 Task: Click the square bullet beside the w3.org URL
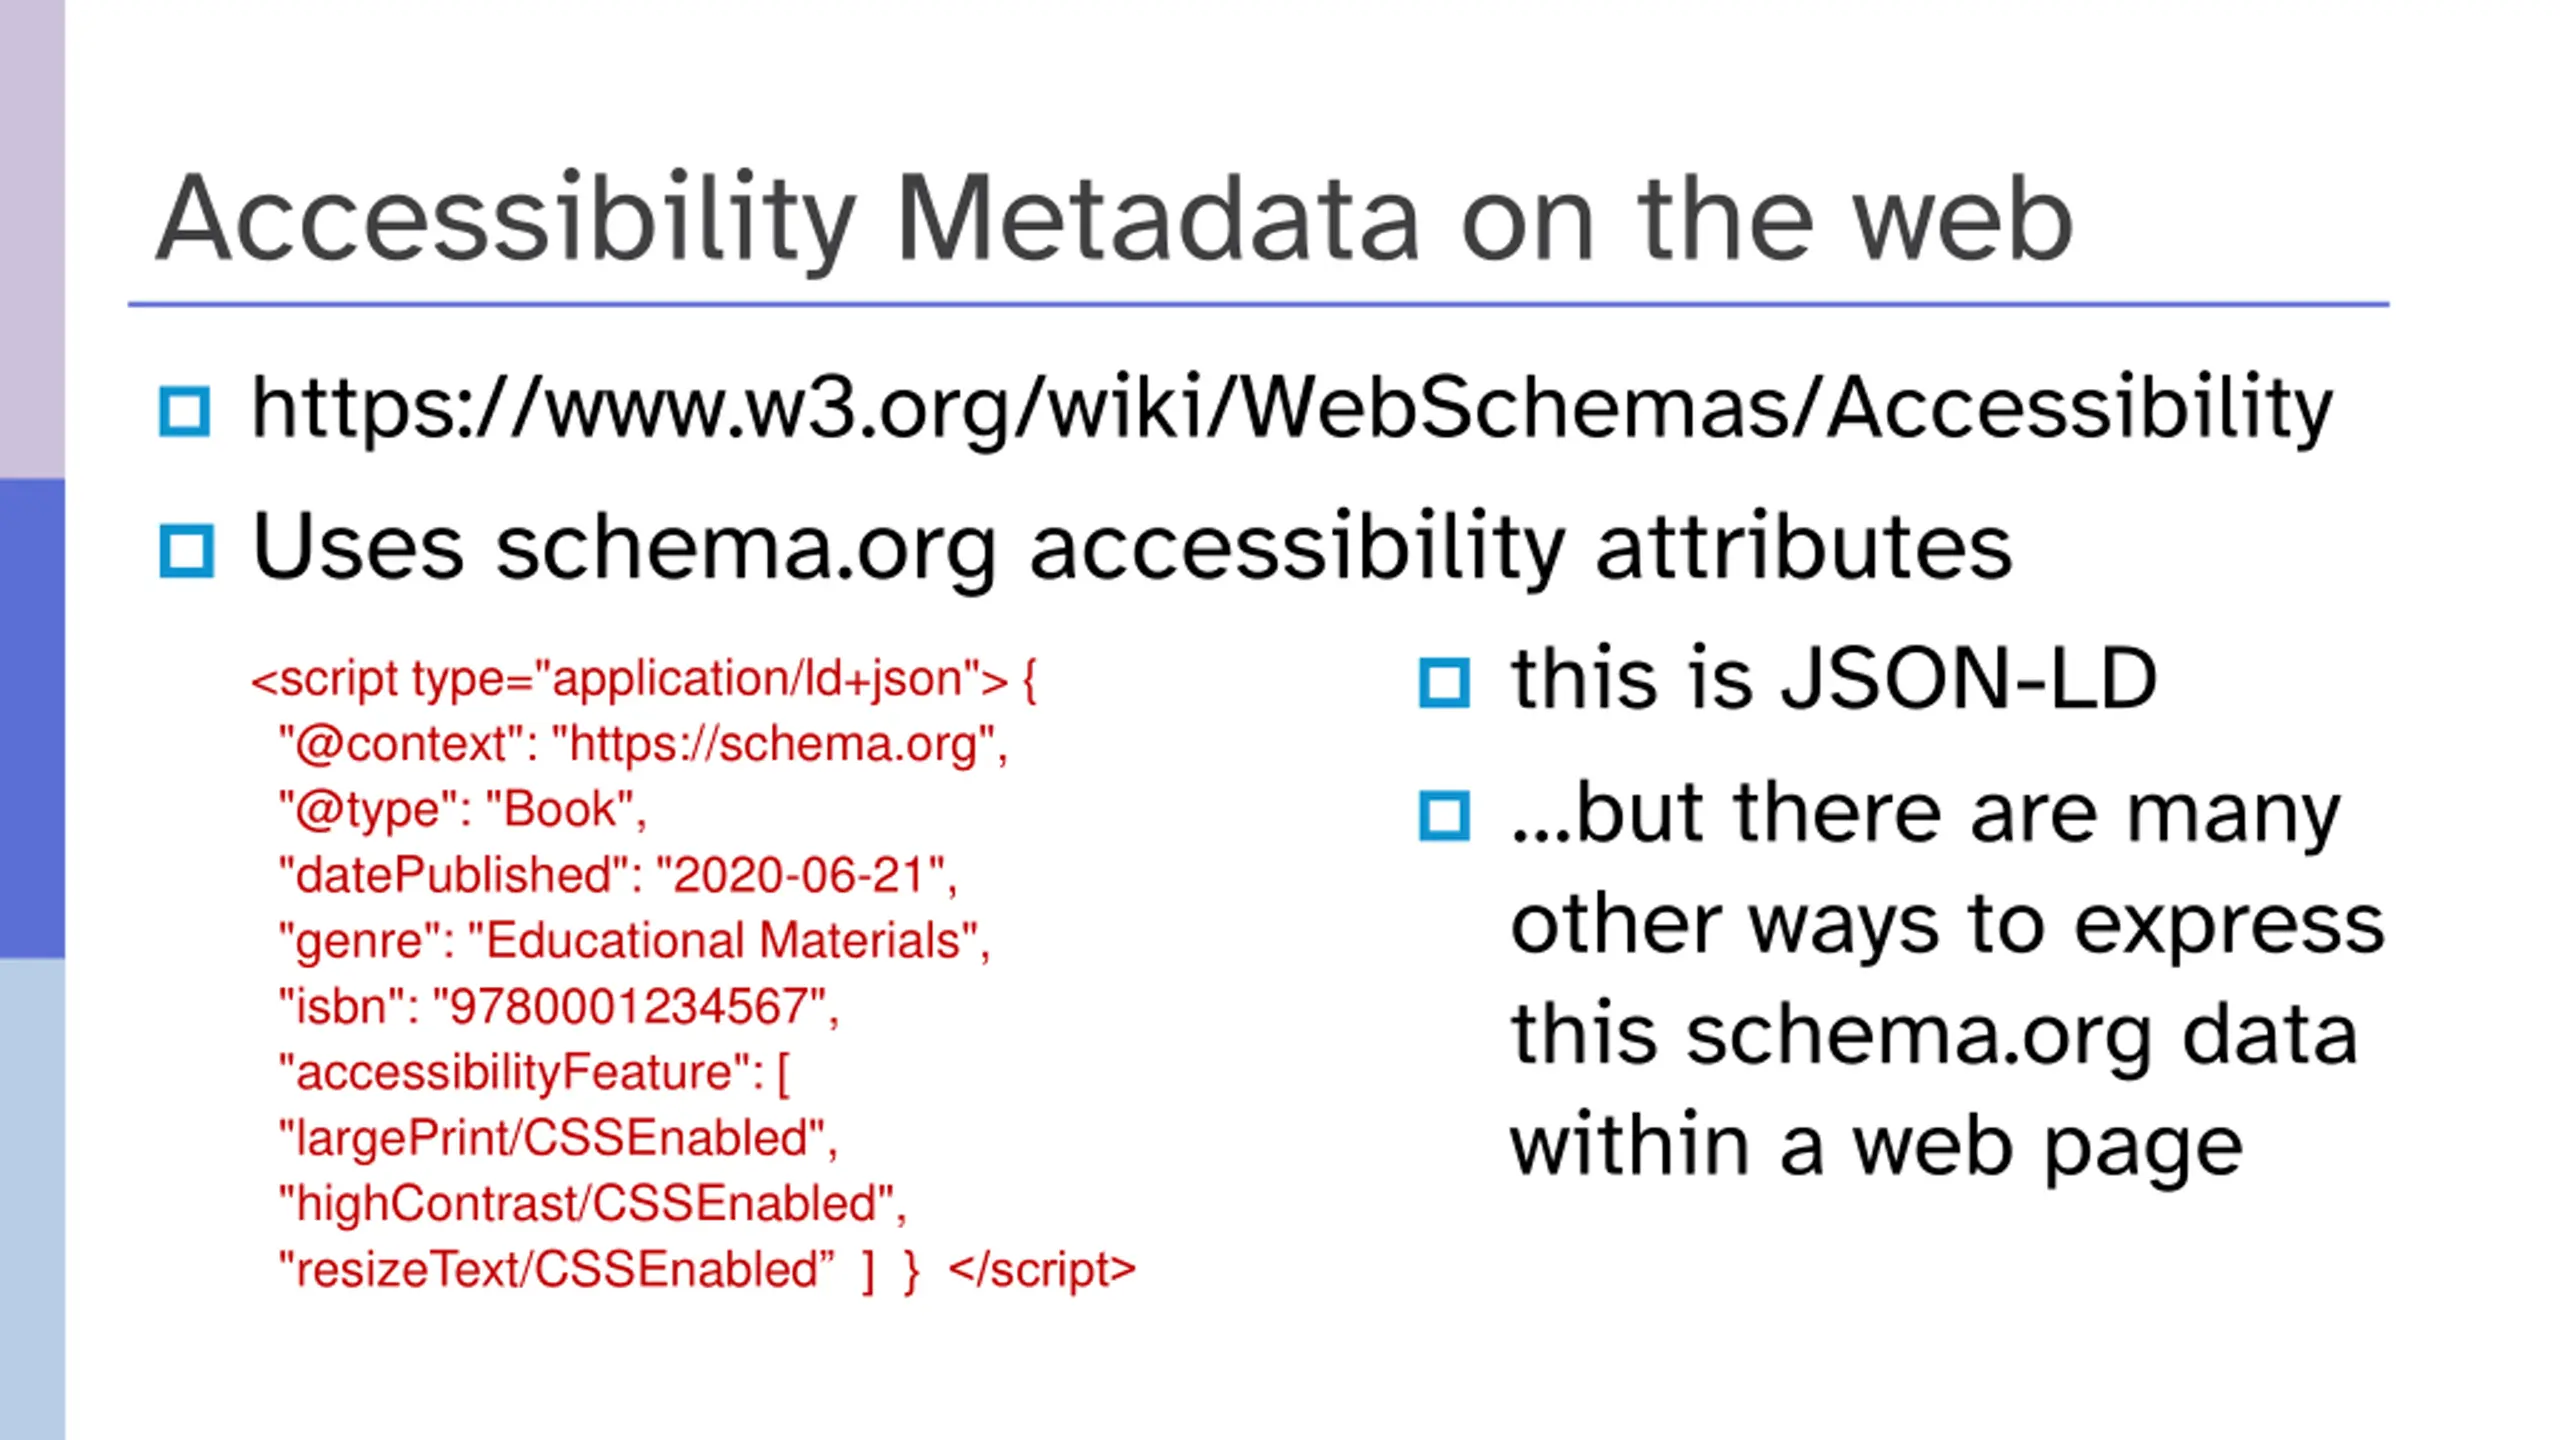(185, 411)
